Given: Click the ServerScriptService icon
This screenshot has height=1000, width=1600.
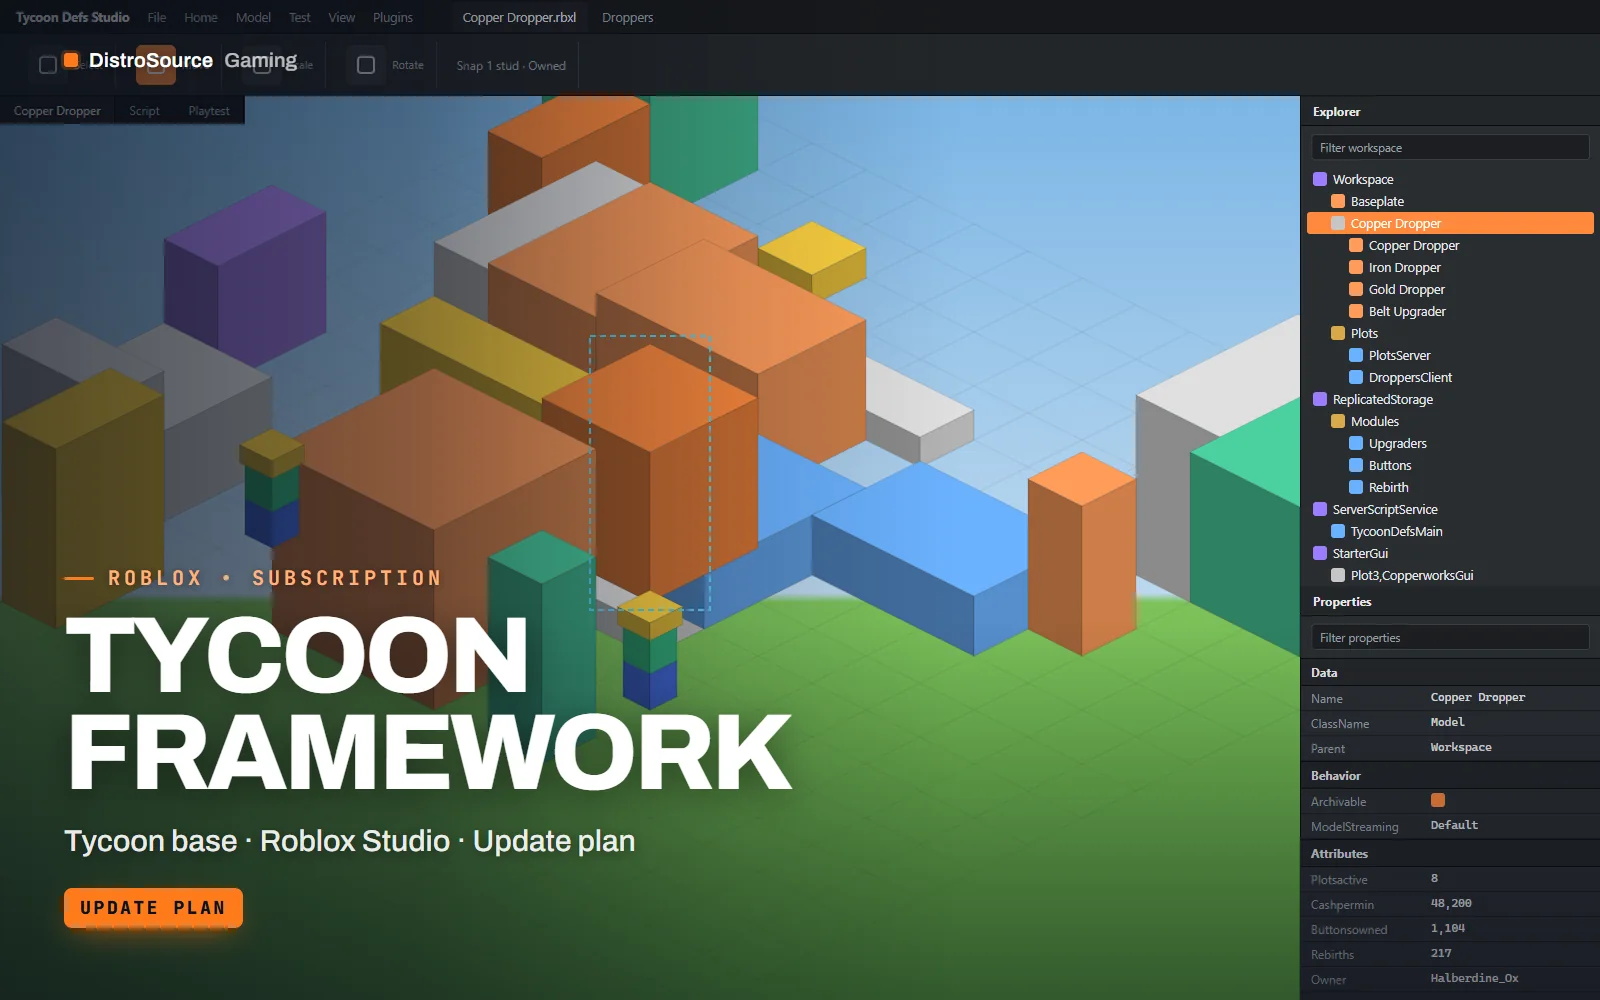Looking at the screenshot, I should coord(1320,509).
